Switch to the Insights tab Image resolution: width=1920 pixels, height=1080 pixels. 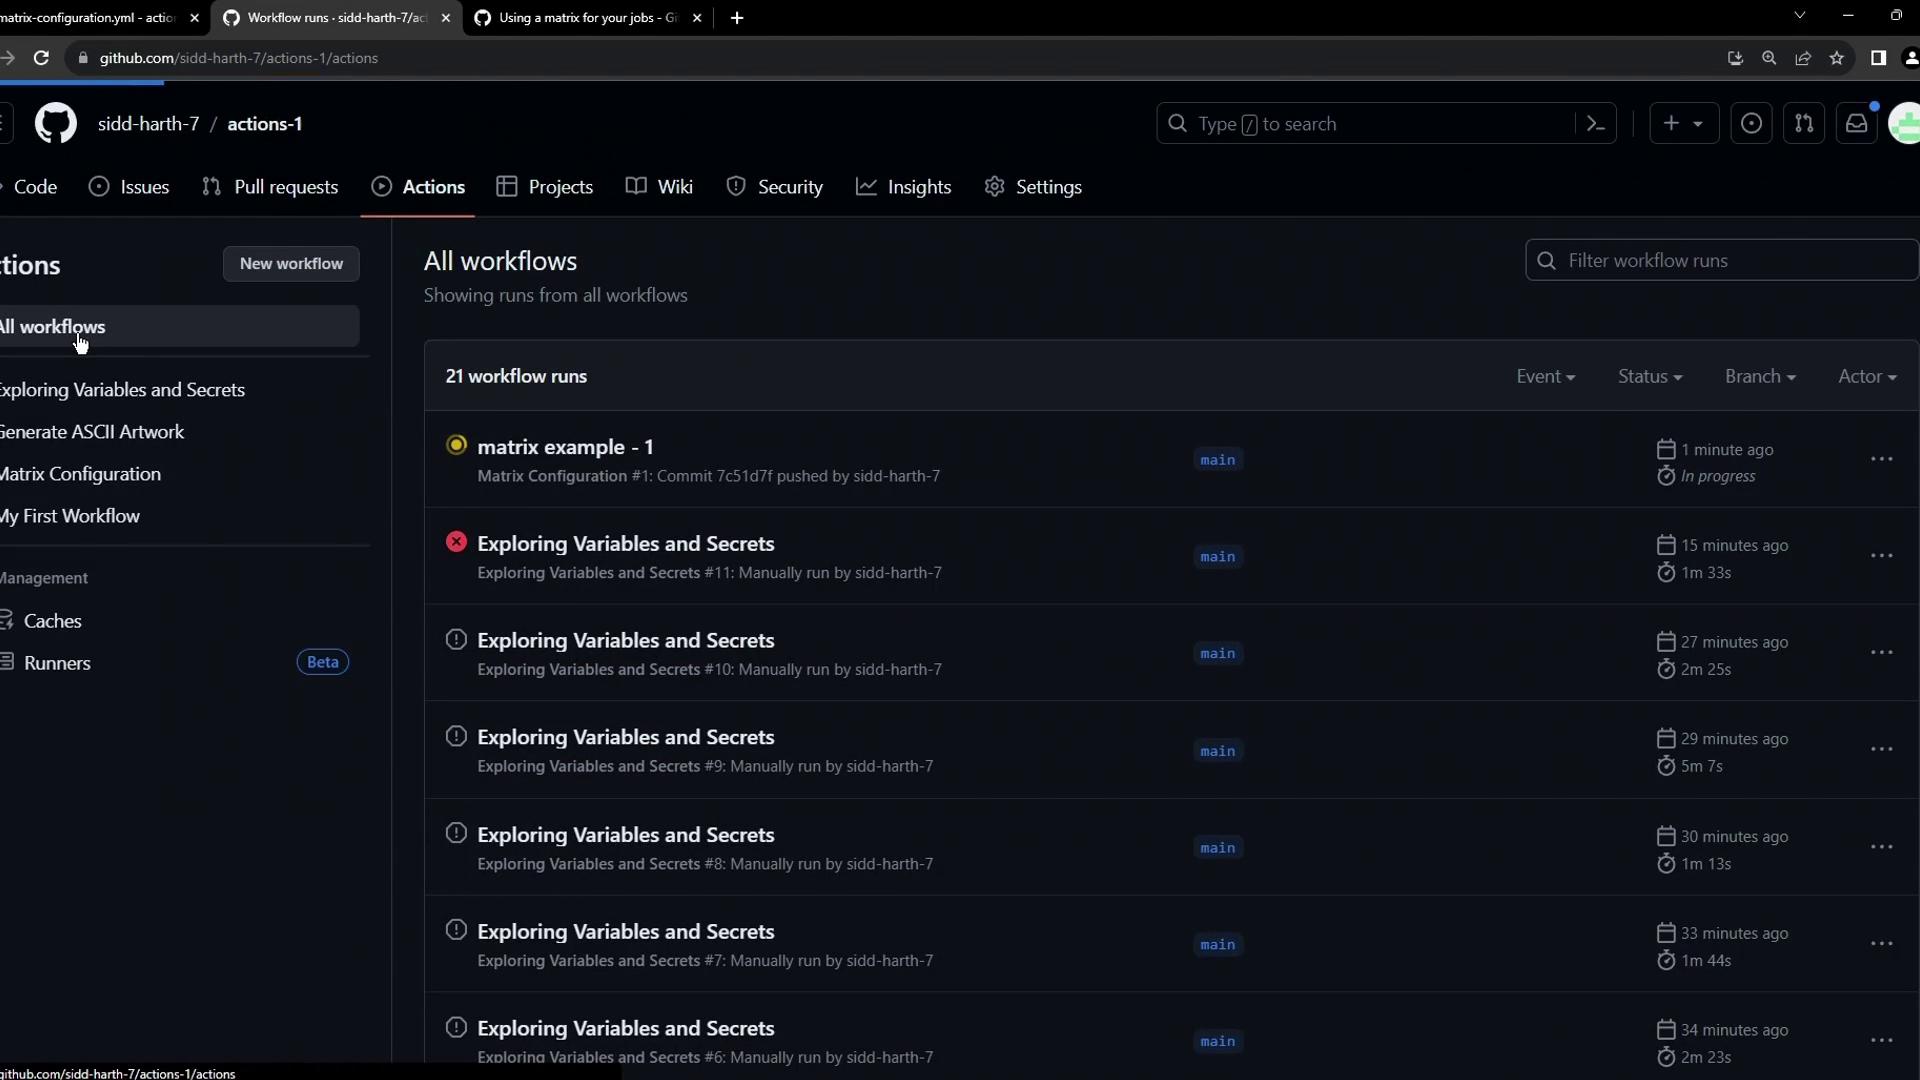click(x=904, y=187)
